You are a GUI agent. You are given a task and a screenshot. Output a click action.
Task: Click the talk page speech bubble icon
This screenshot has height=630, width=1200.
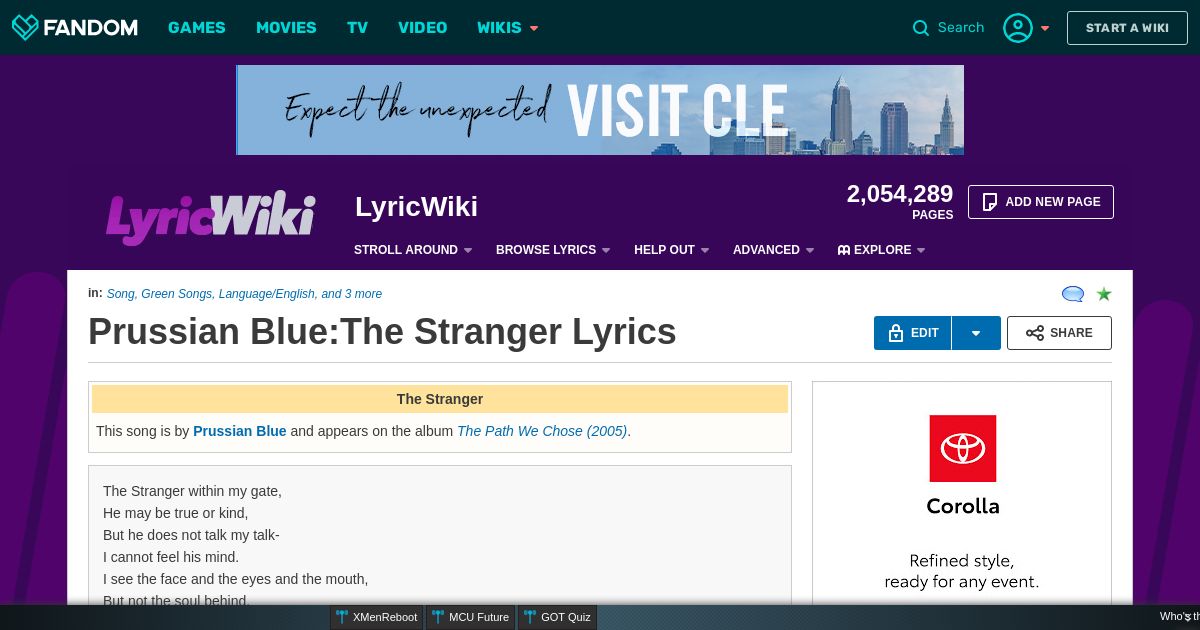coord(1073,294)
